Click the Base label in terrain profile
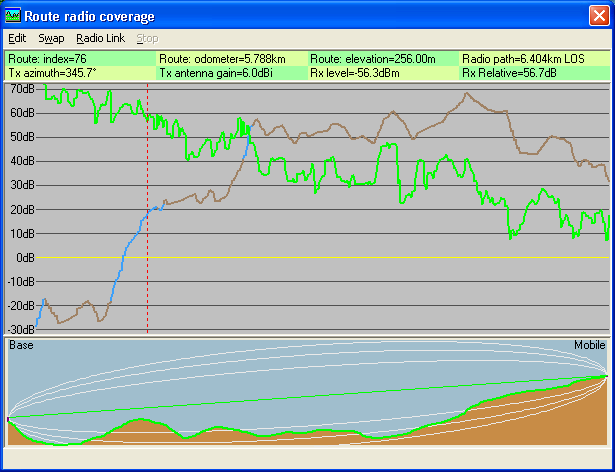This screenshot has height=472, width=615. [21, 345]
